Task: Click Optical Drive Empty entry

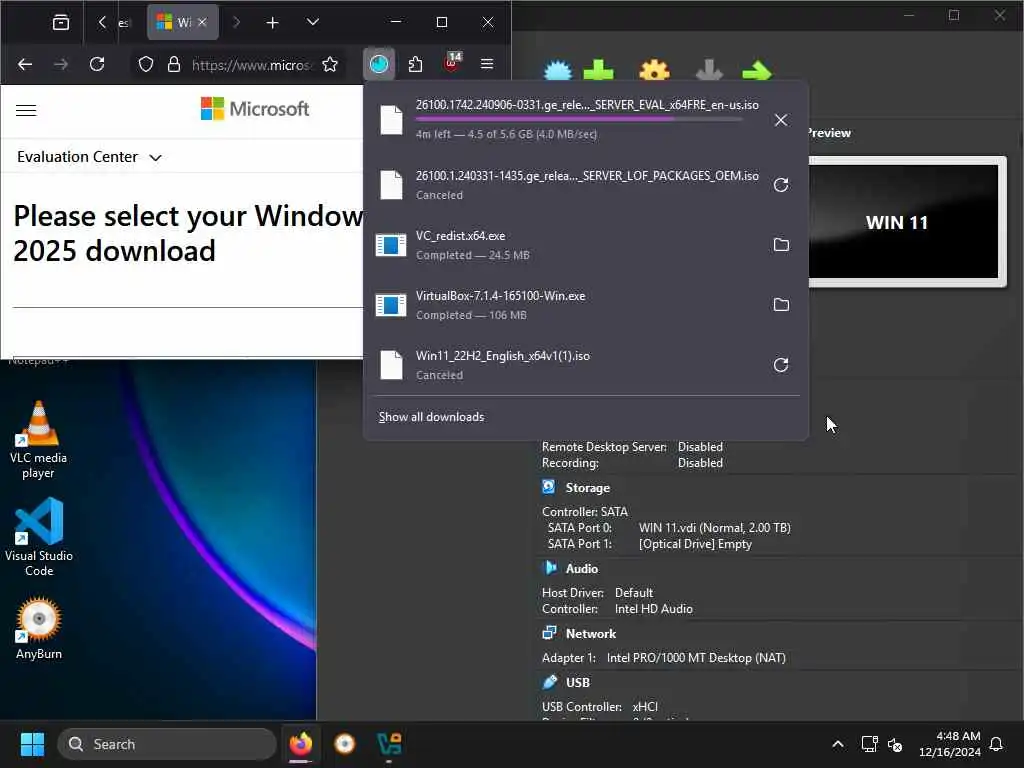Action: tap(695, 544)
